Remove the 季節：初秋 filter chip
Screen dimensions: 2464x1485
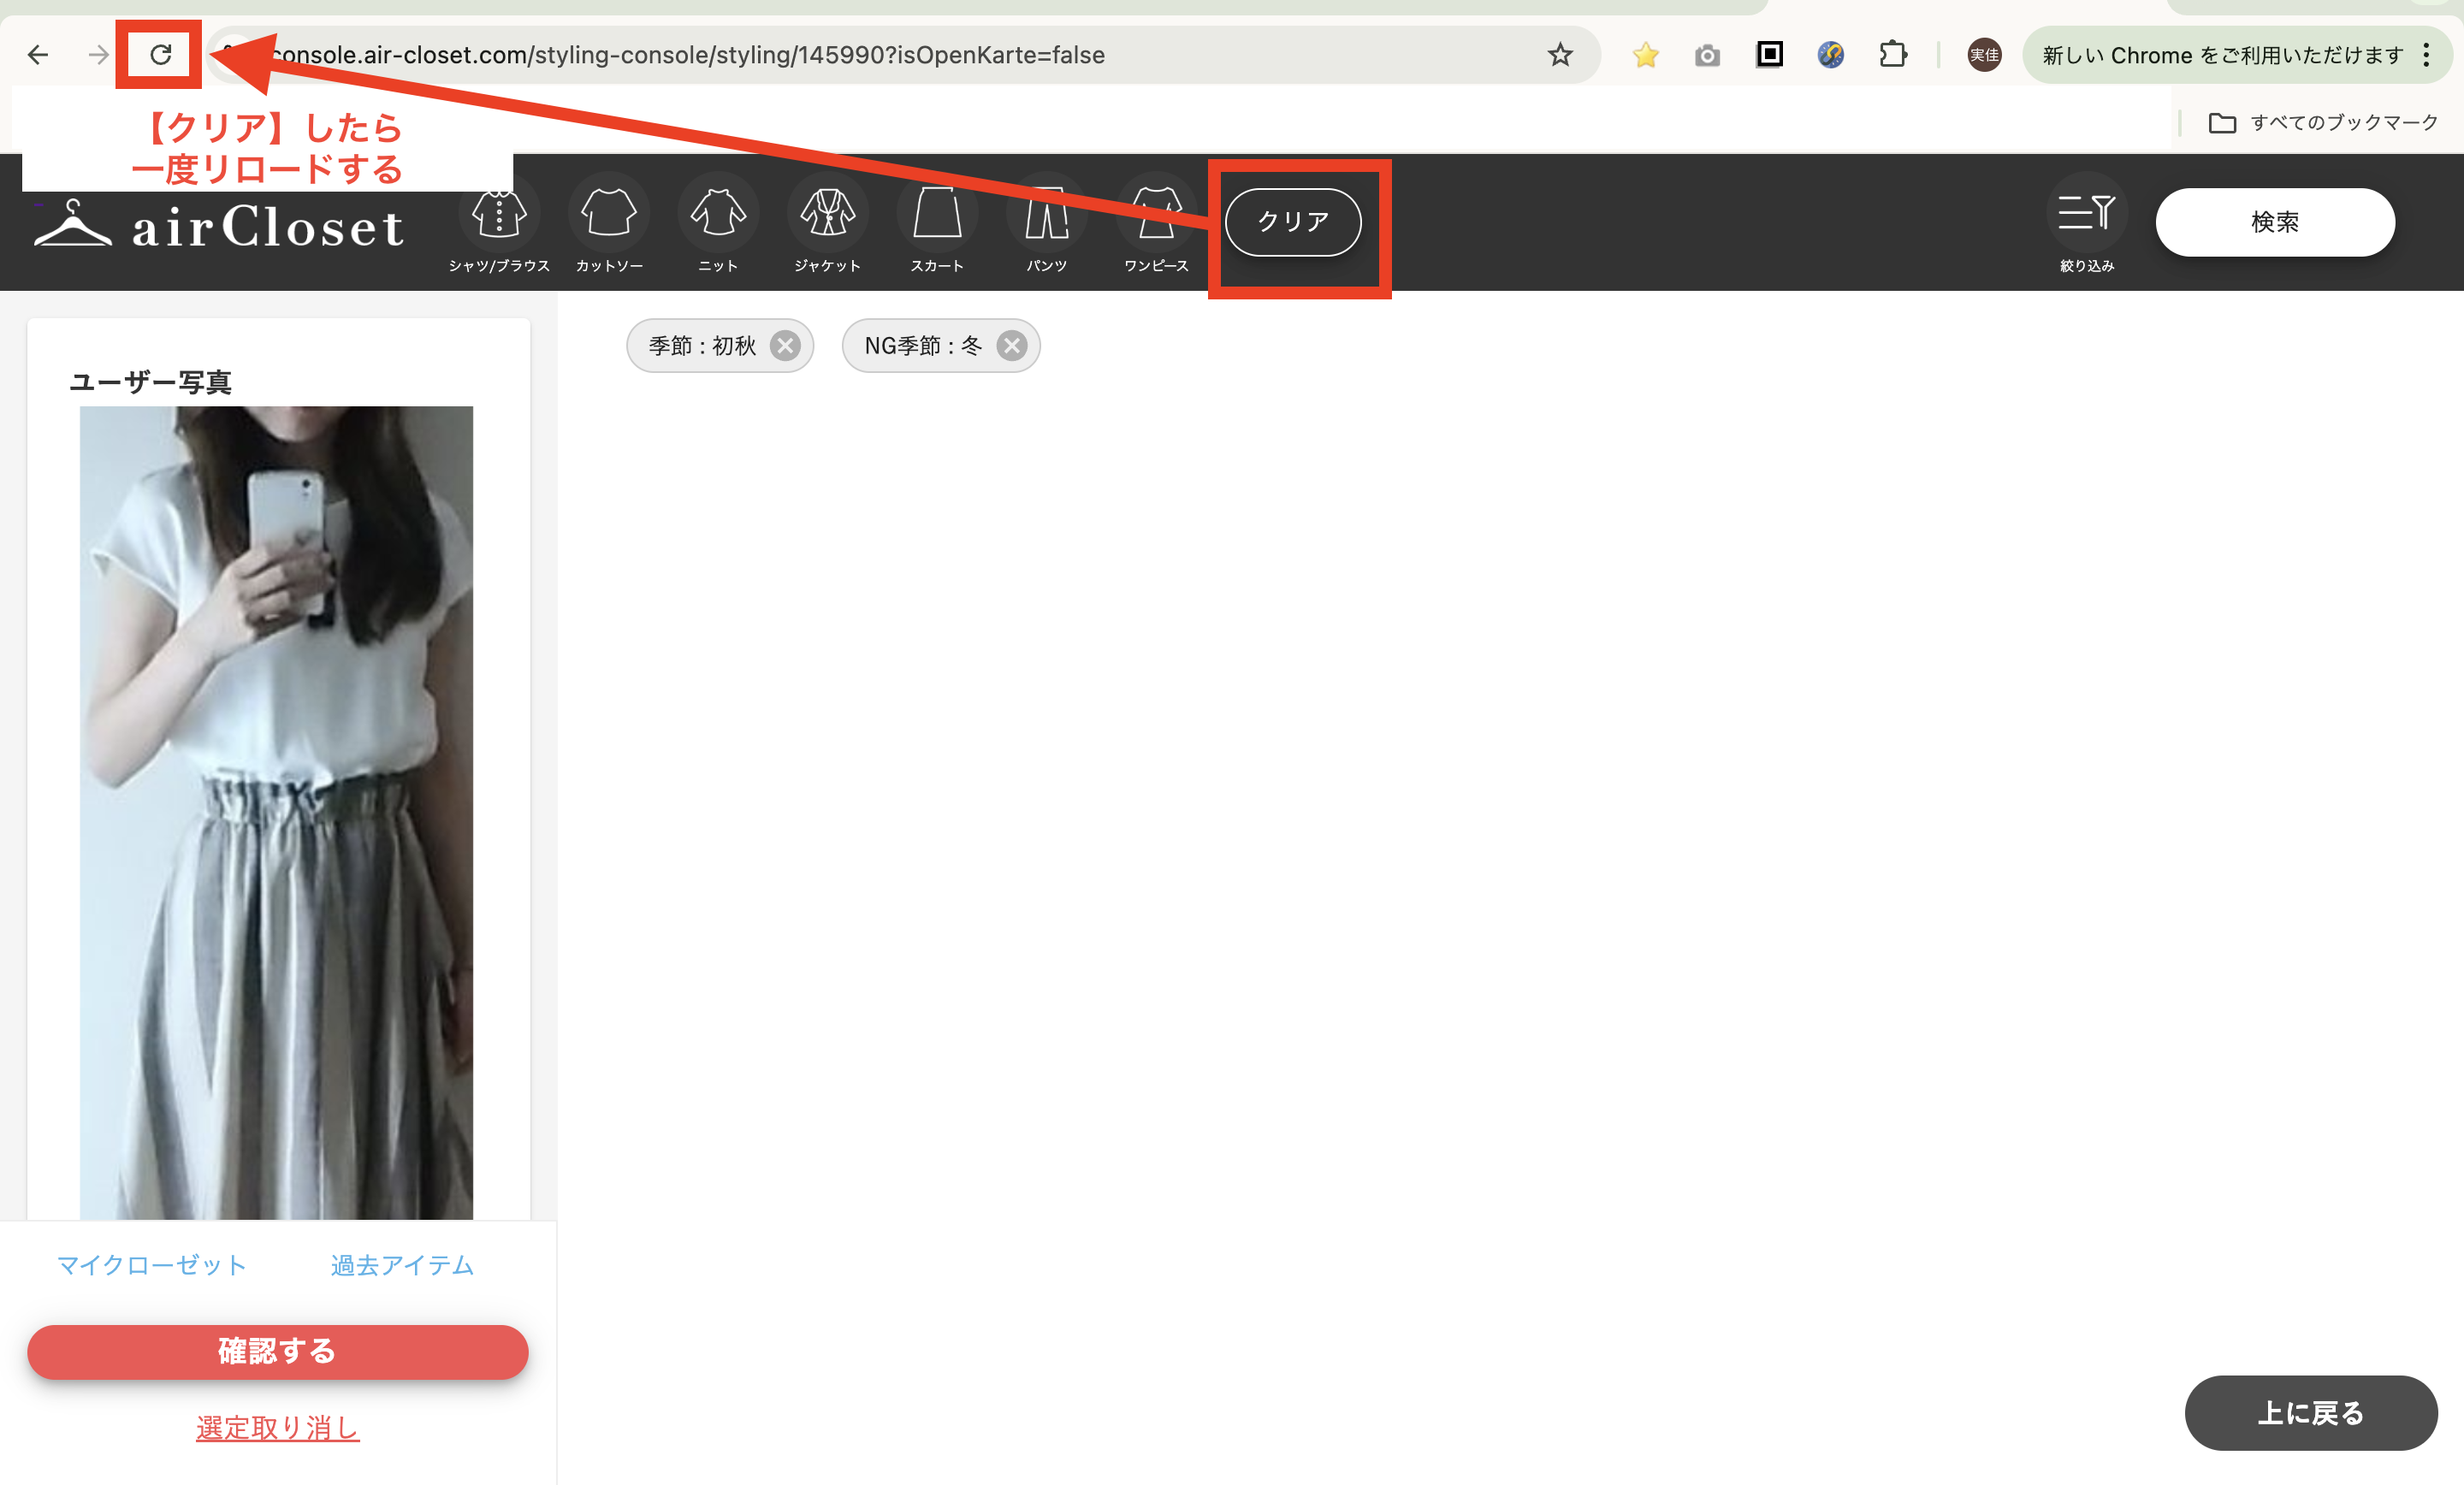(785, 346)
